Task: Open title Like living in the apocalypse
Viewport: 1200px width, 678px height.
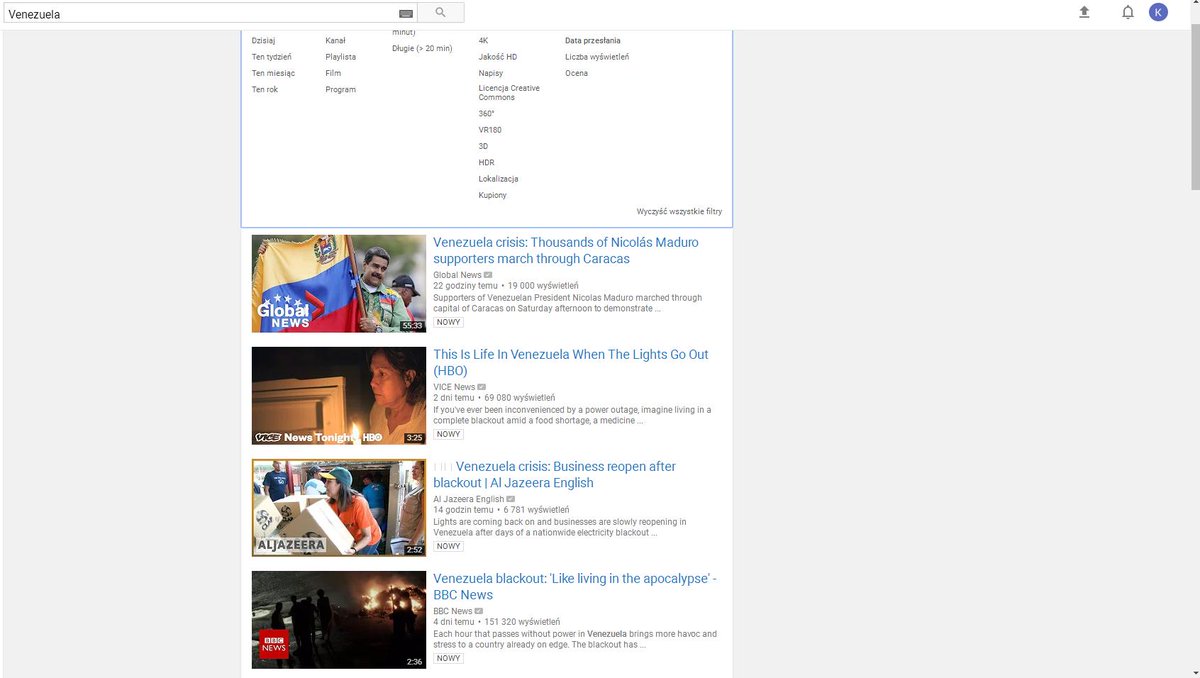Action: click(575, 586)
